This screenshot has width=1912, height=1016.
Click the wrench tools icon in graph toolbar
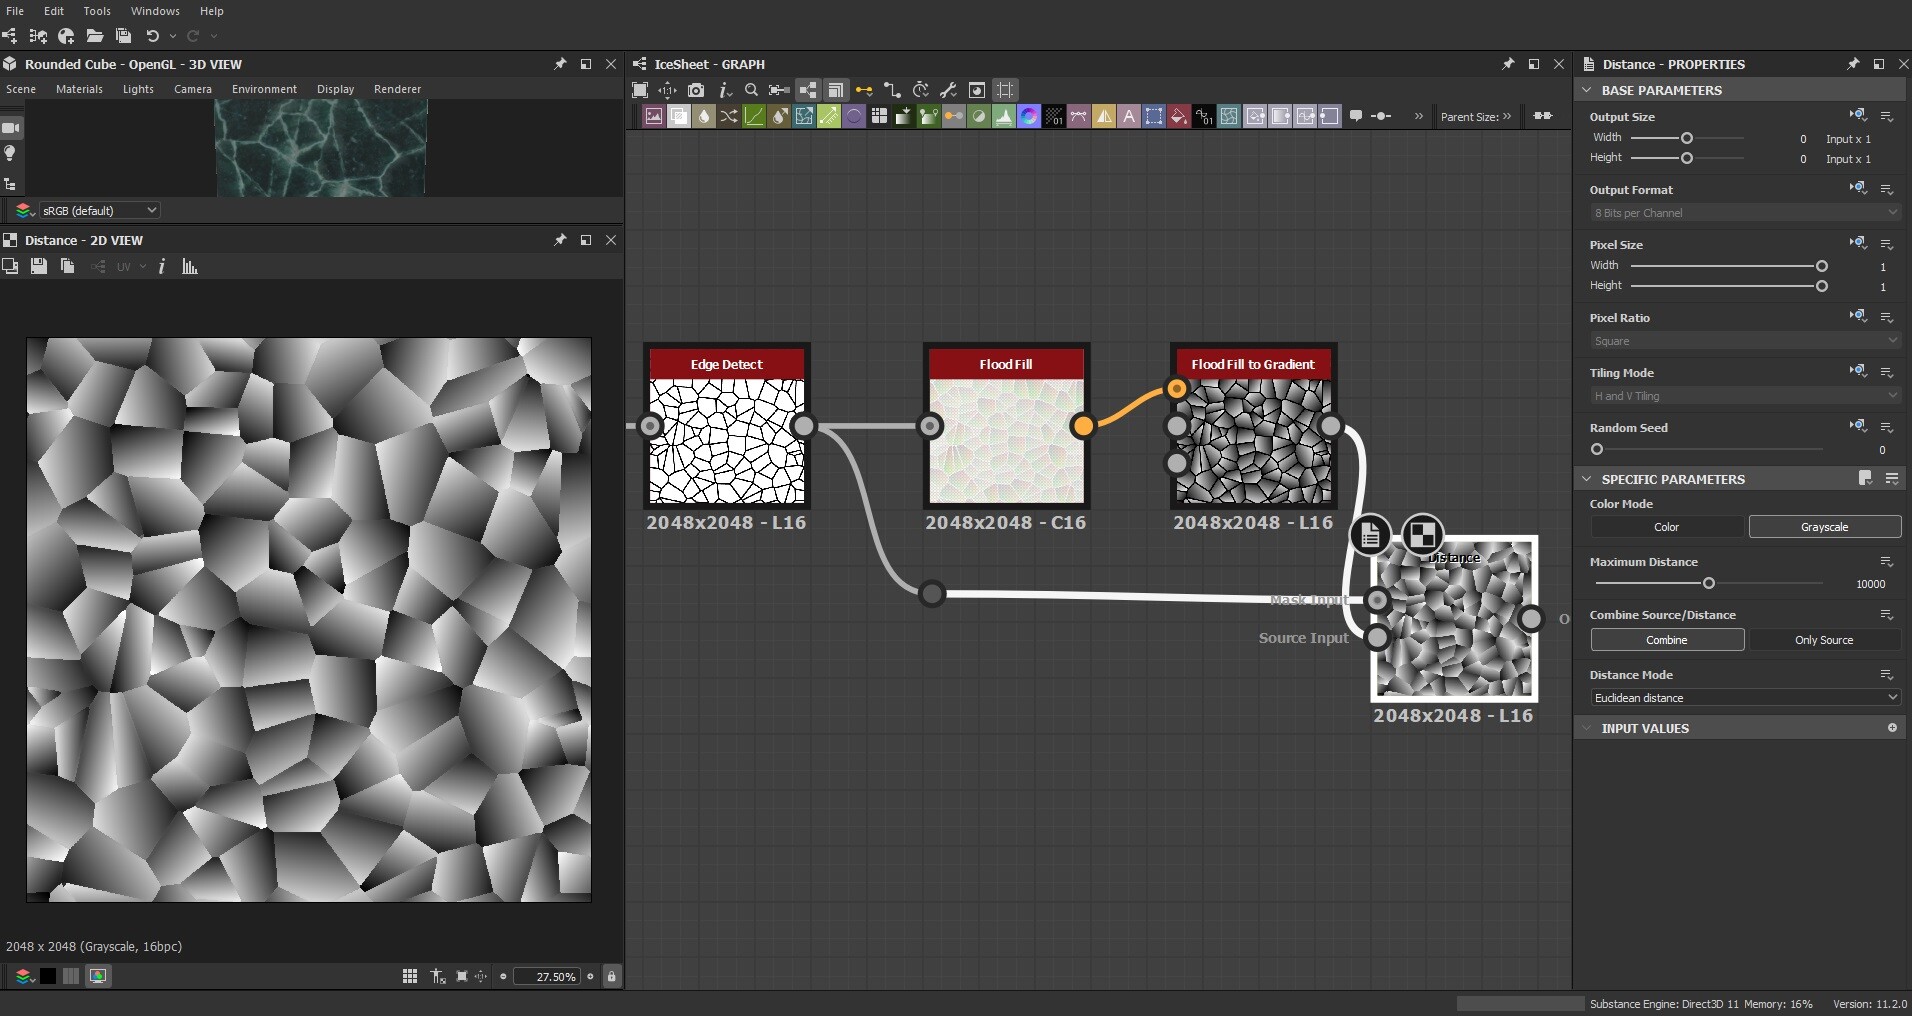tap(949, 90)
